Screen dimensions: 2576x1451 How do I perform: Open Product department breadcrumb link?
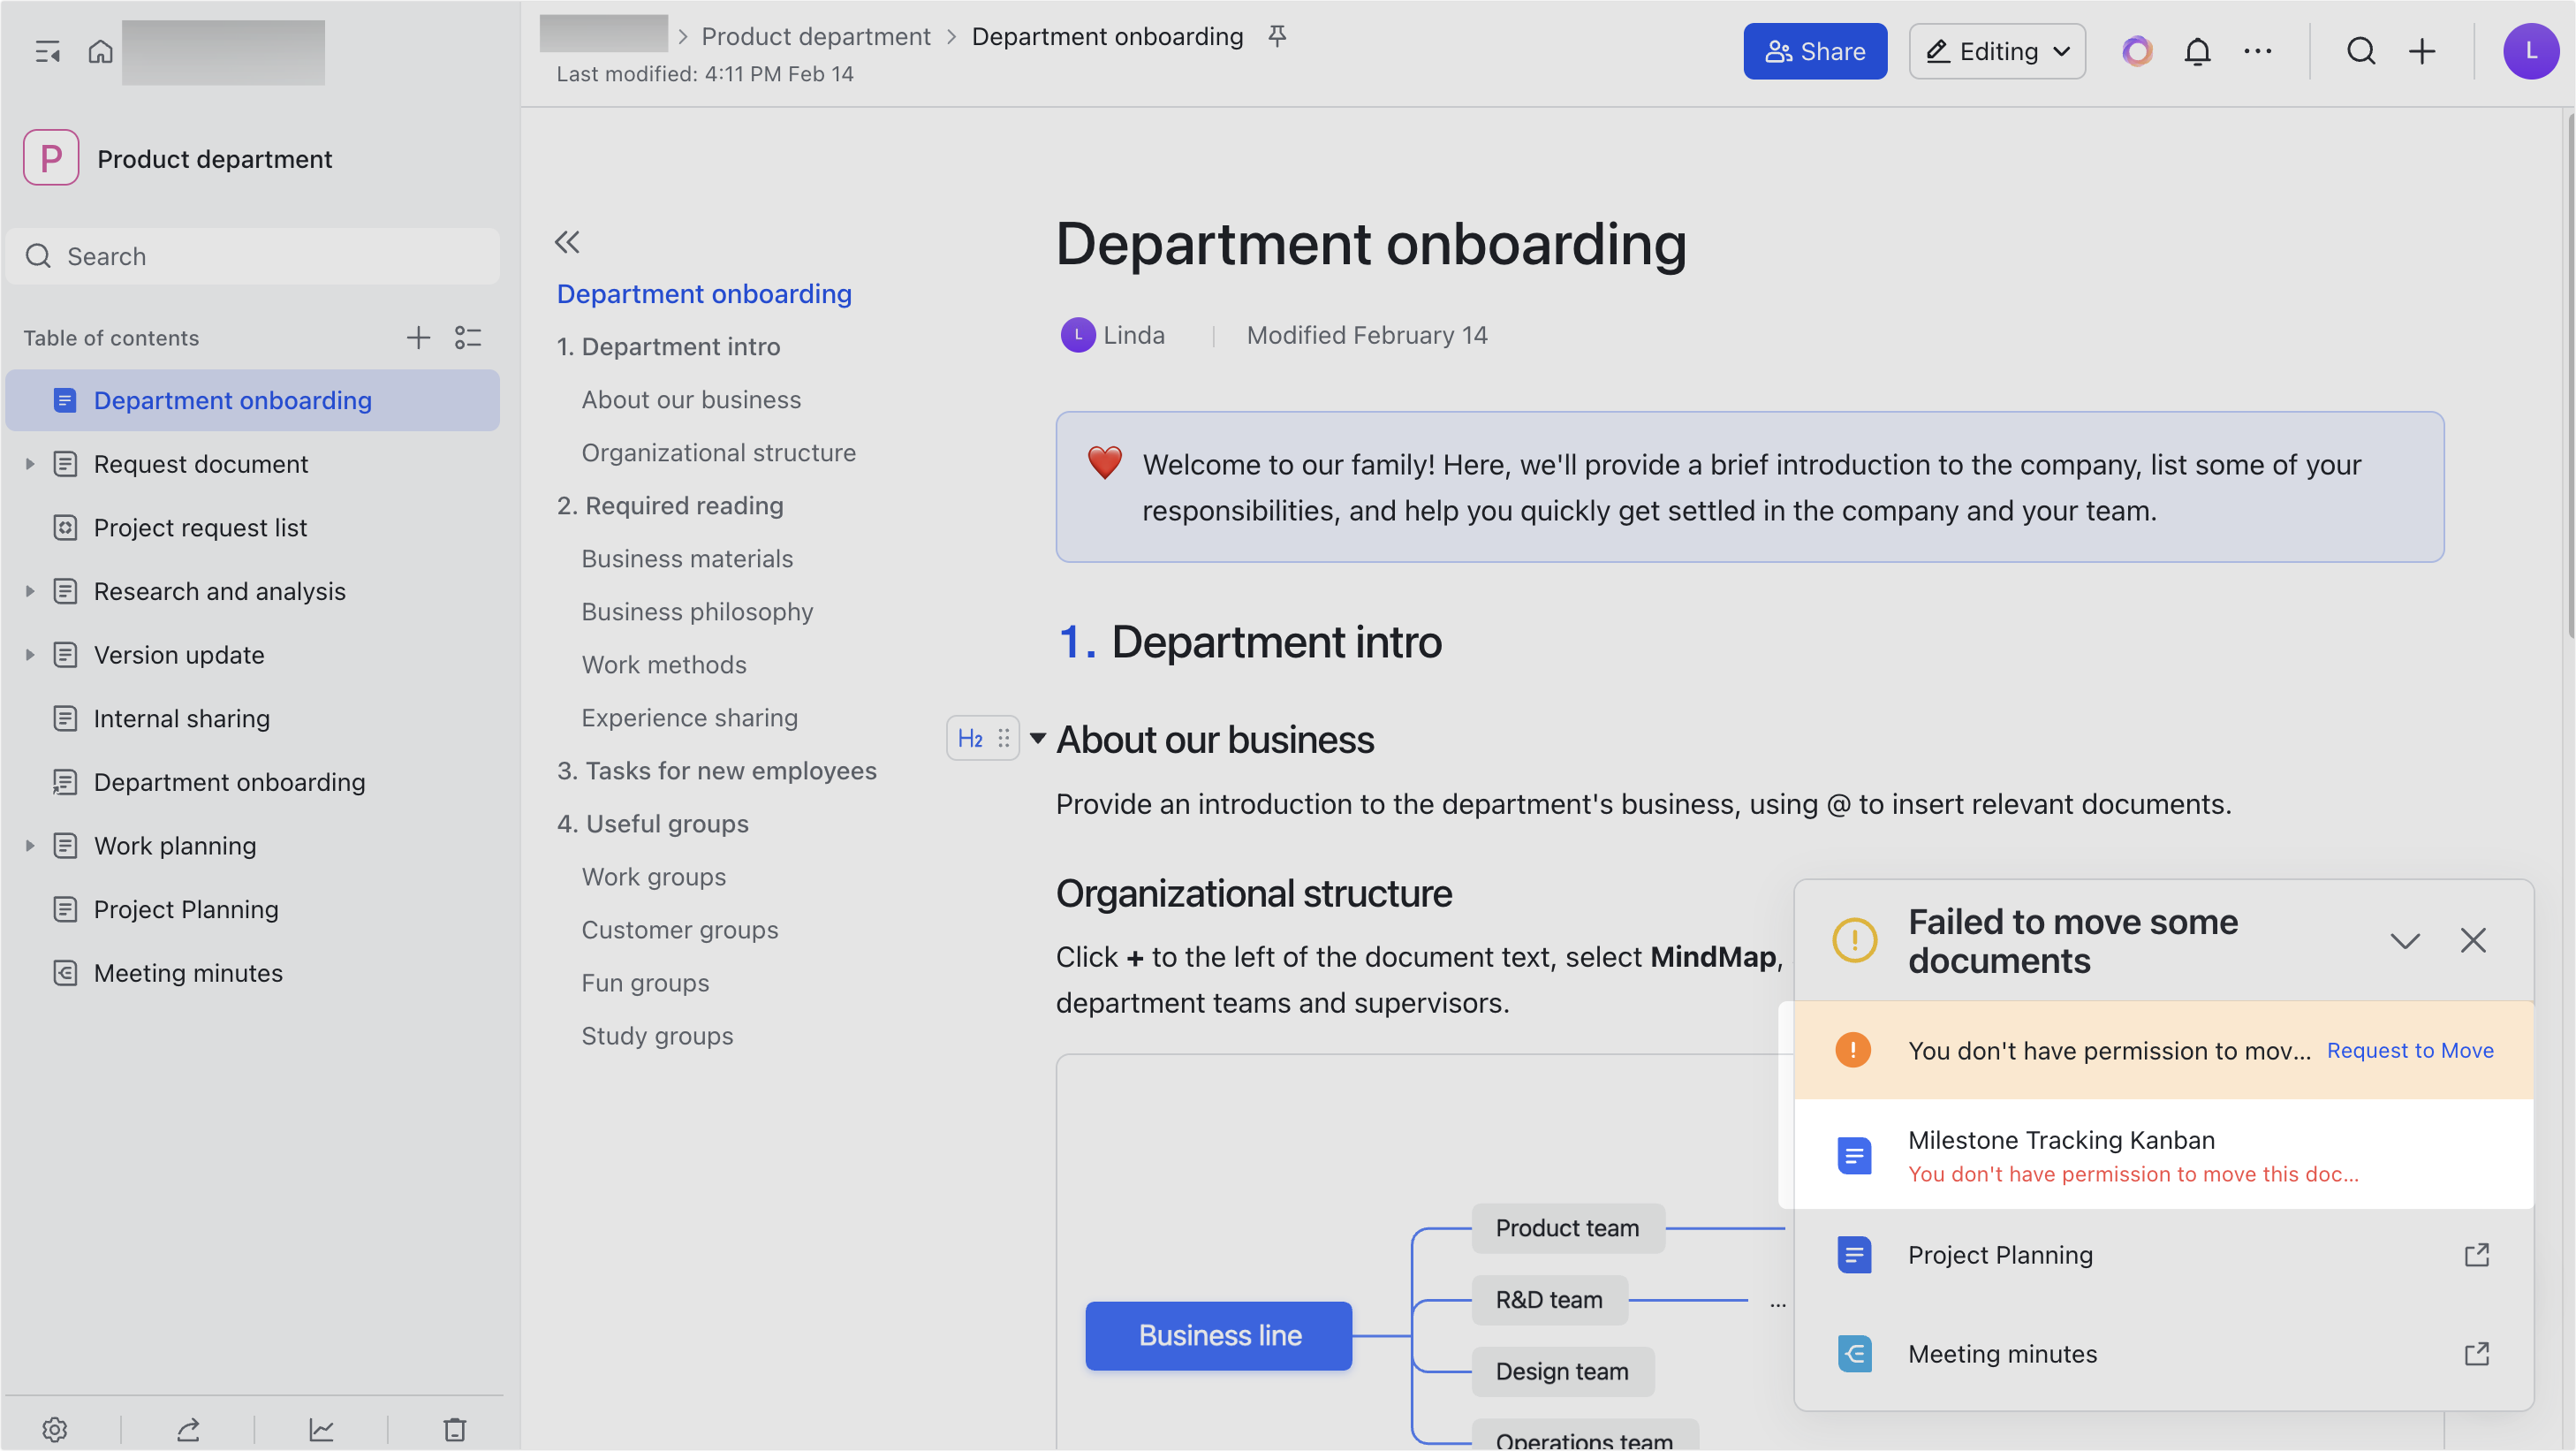[815, 36]
